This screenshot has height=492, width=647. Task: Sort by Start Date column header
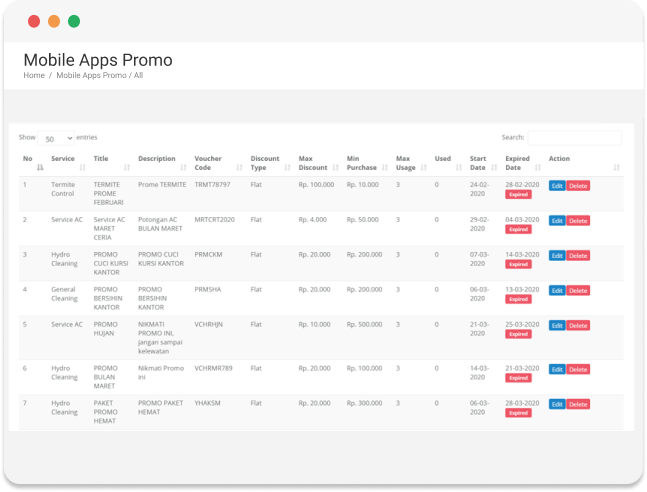478,163
